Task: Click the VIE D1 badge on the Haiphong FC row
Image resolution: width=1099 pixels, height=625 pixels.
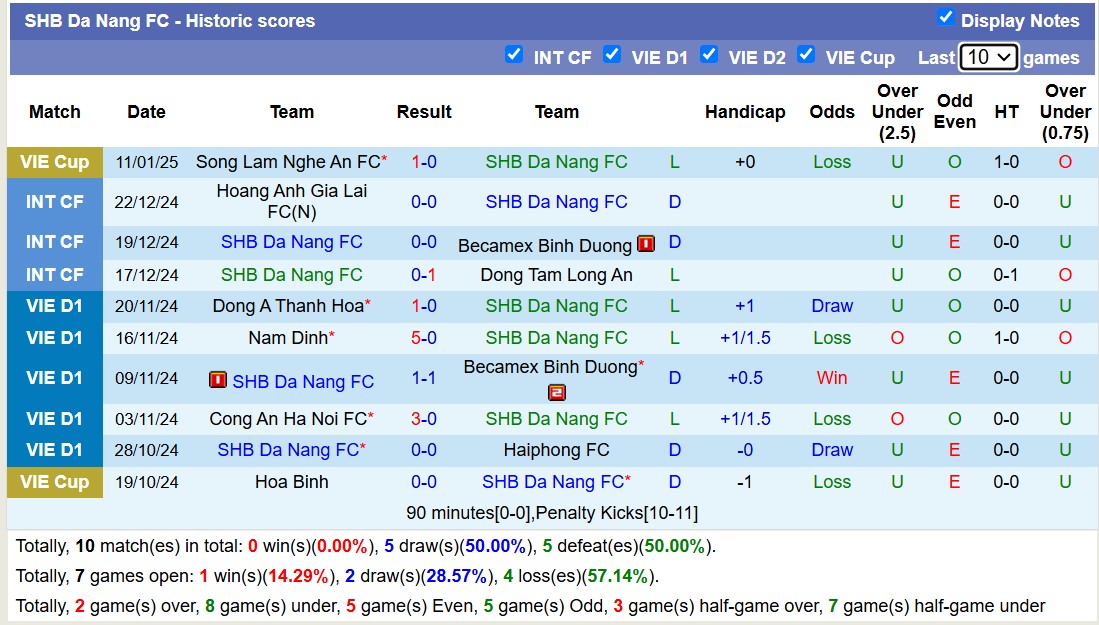Action: [x=55, y=450]
